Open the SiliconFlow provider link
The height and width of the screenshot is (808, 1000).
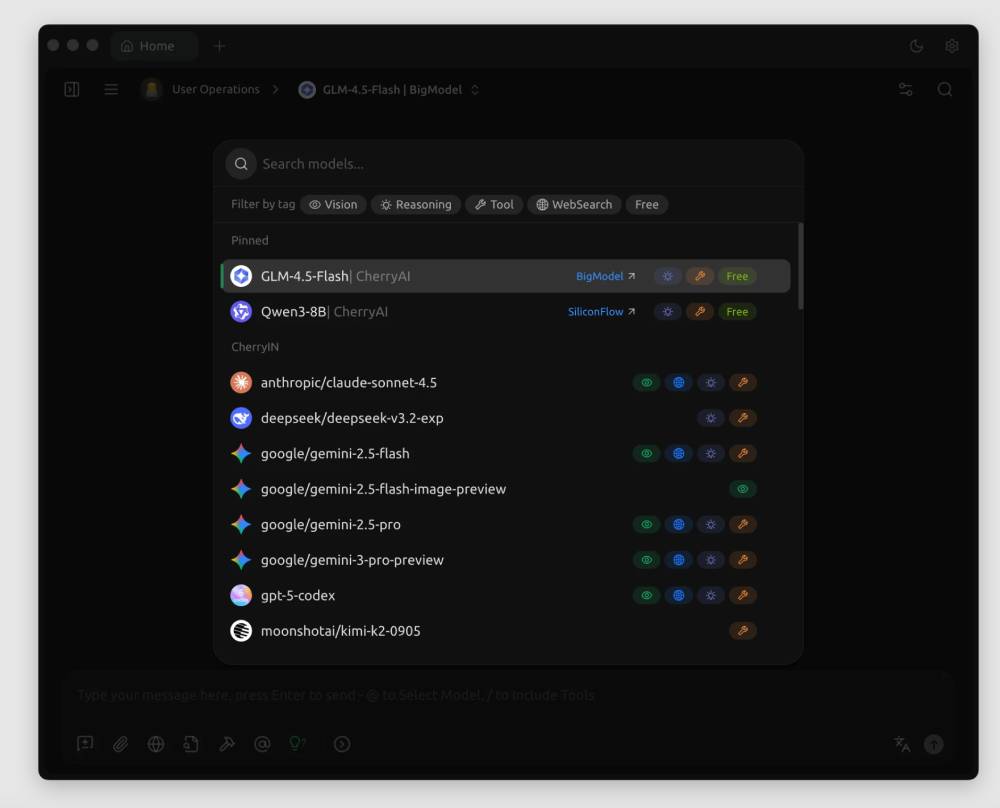601,312
